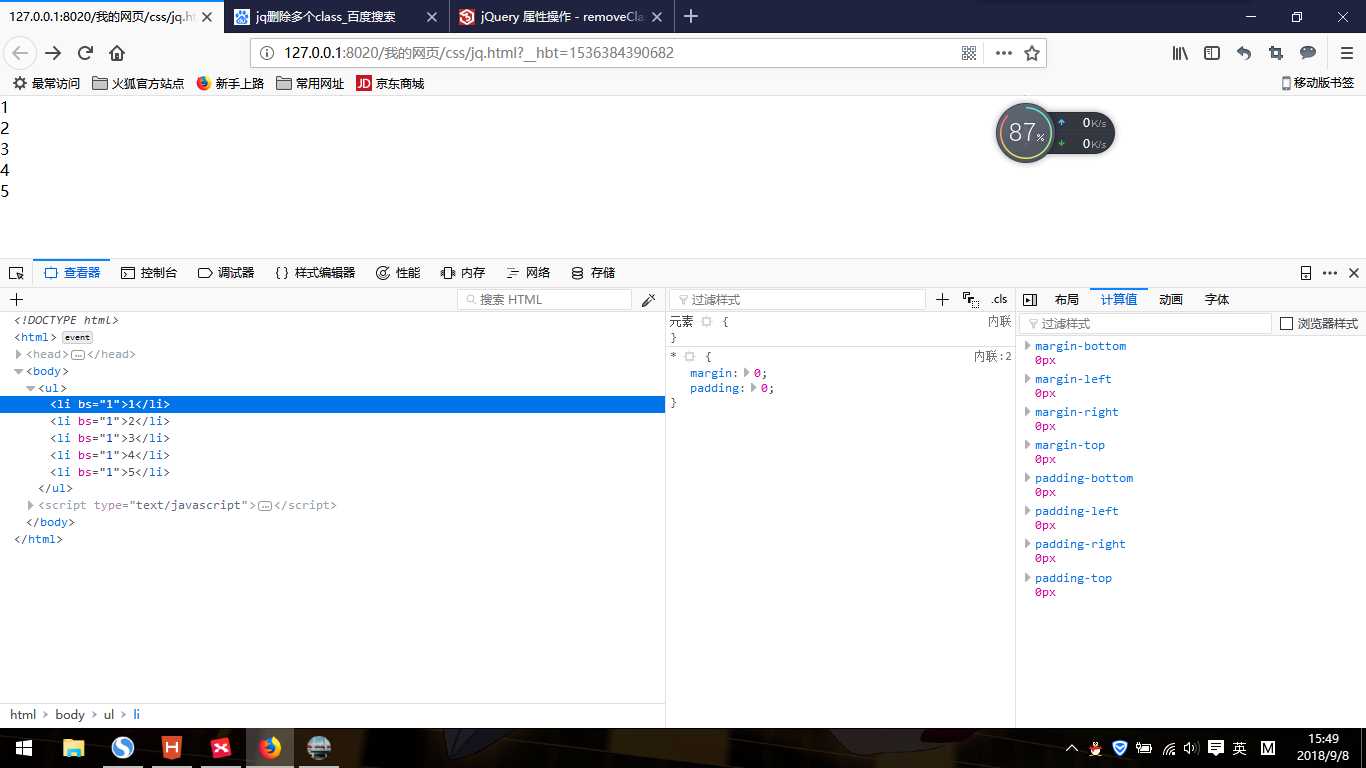The width and height of the screenshot is (1366, 768).
Task: Open the 京东商城 bookmark
Action: click(x=390, y=84)
